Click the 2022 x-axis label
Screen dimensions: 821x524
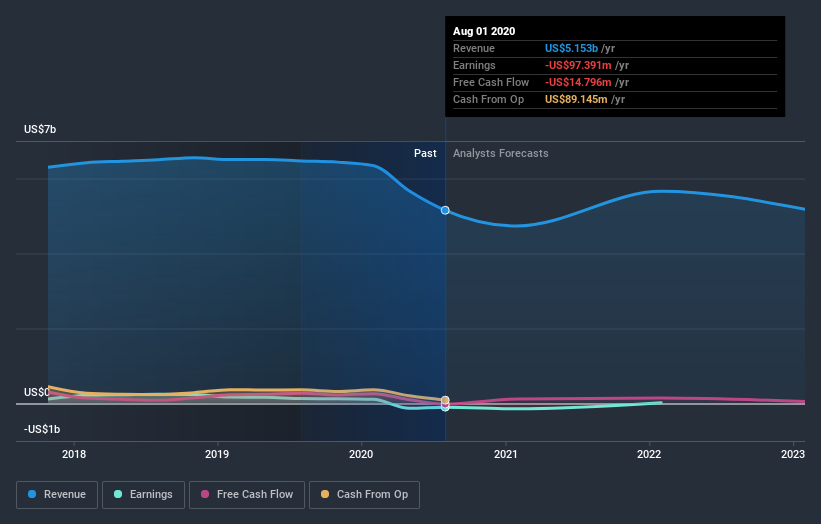(649, 454)
